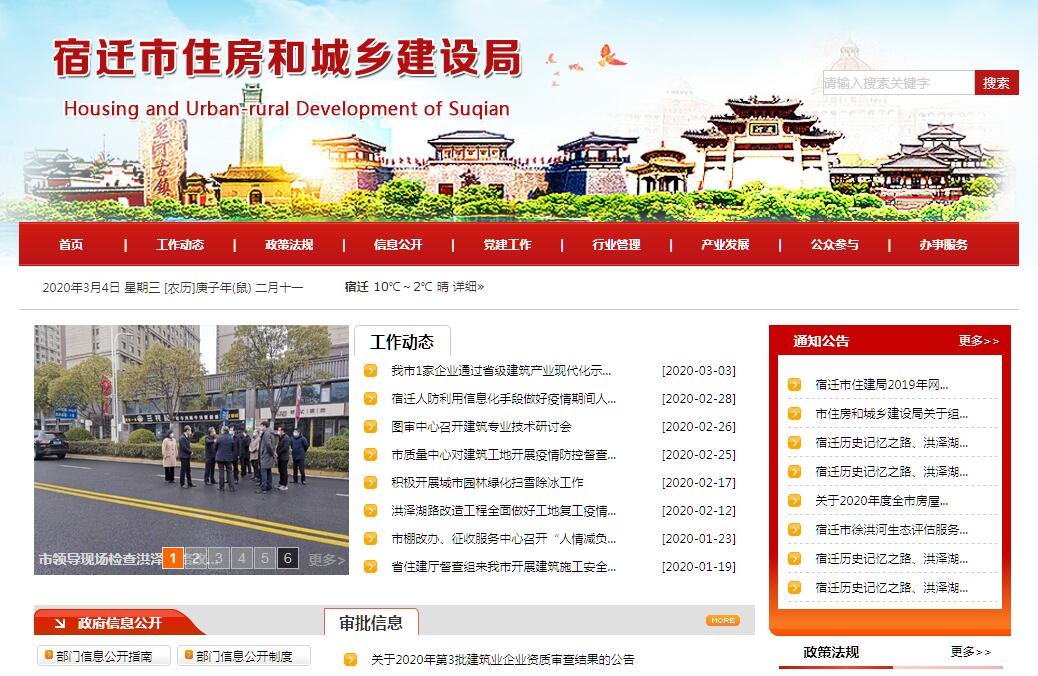Jump to slide 6 in the carousel
1038x676 pixels.
pos(287,558)
